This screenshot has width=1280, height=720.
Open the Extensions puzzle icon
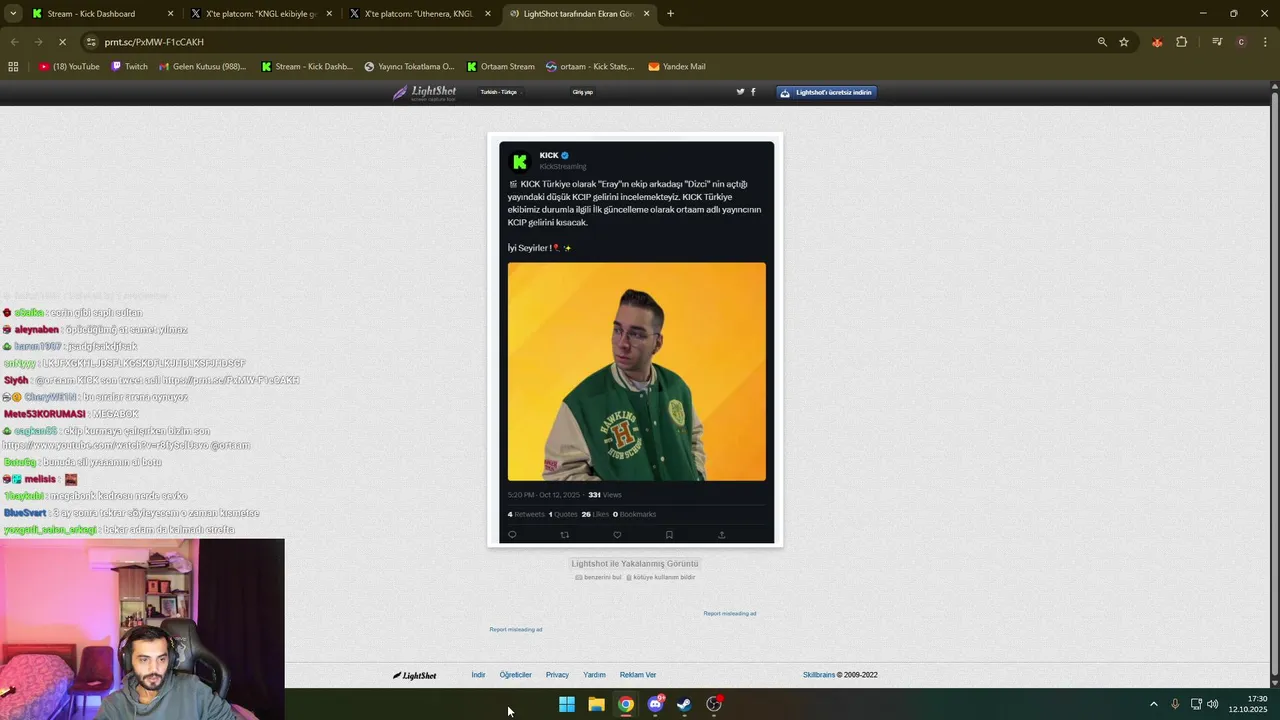1181,42
